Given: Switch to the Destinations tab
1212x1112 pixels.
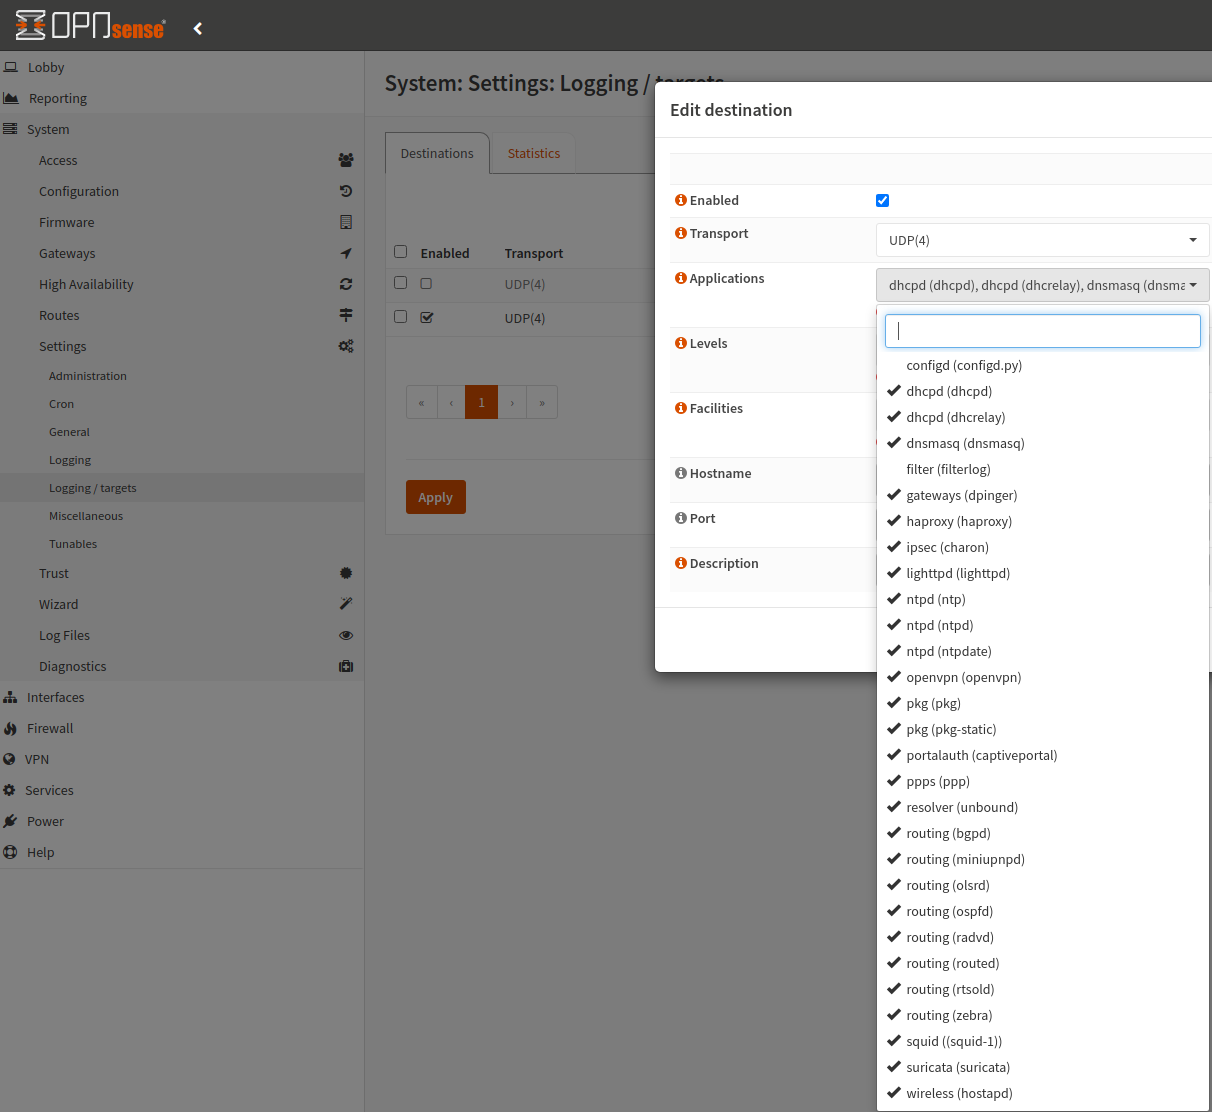Looking at the screenshot, I should 437,153.
